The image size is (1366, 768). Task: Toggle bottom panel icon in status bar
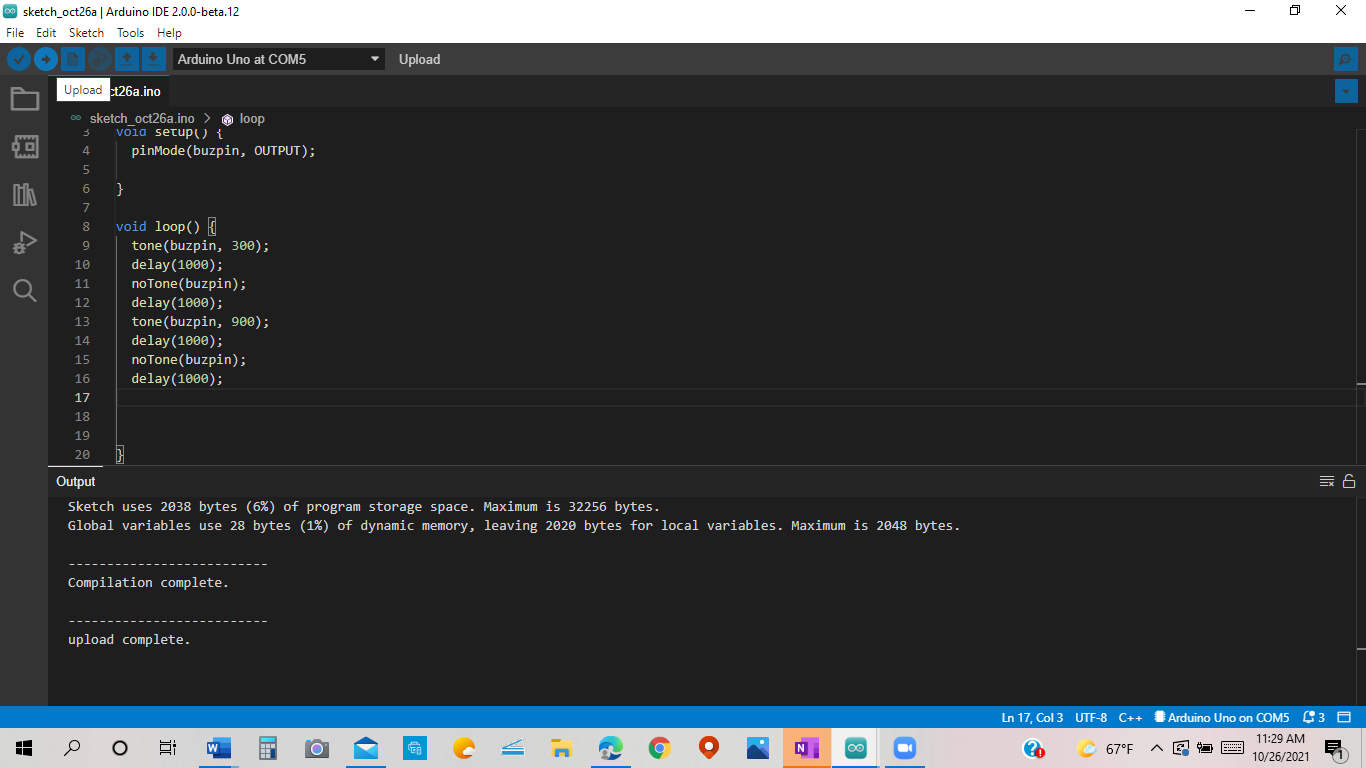coord(1344,717)
